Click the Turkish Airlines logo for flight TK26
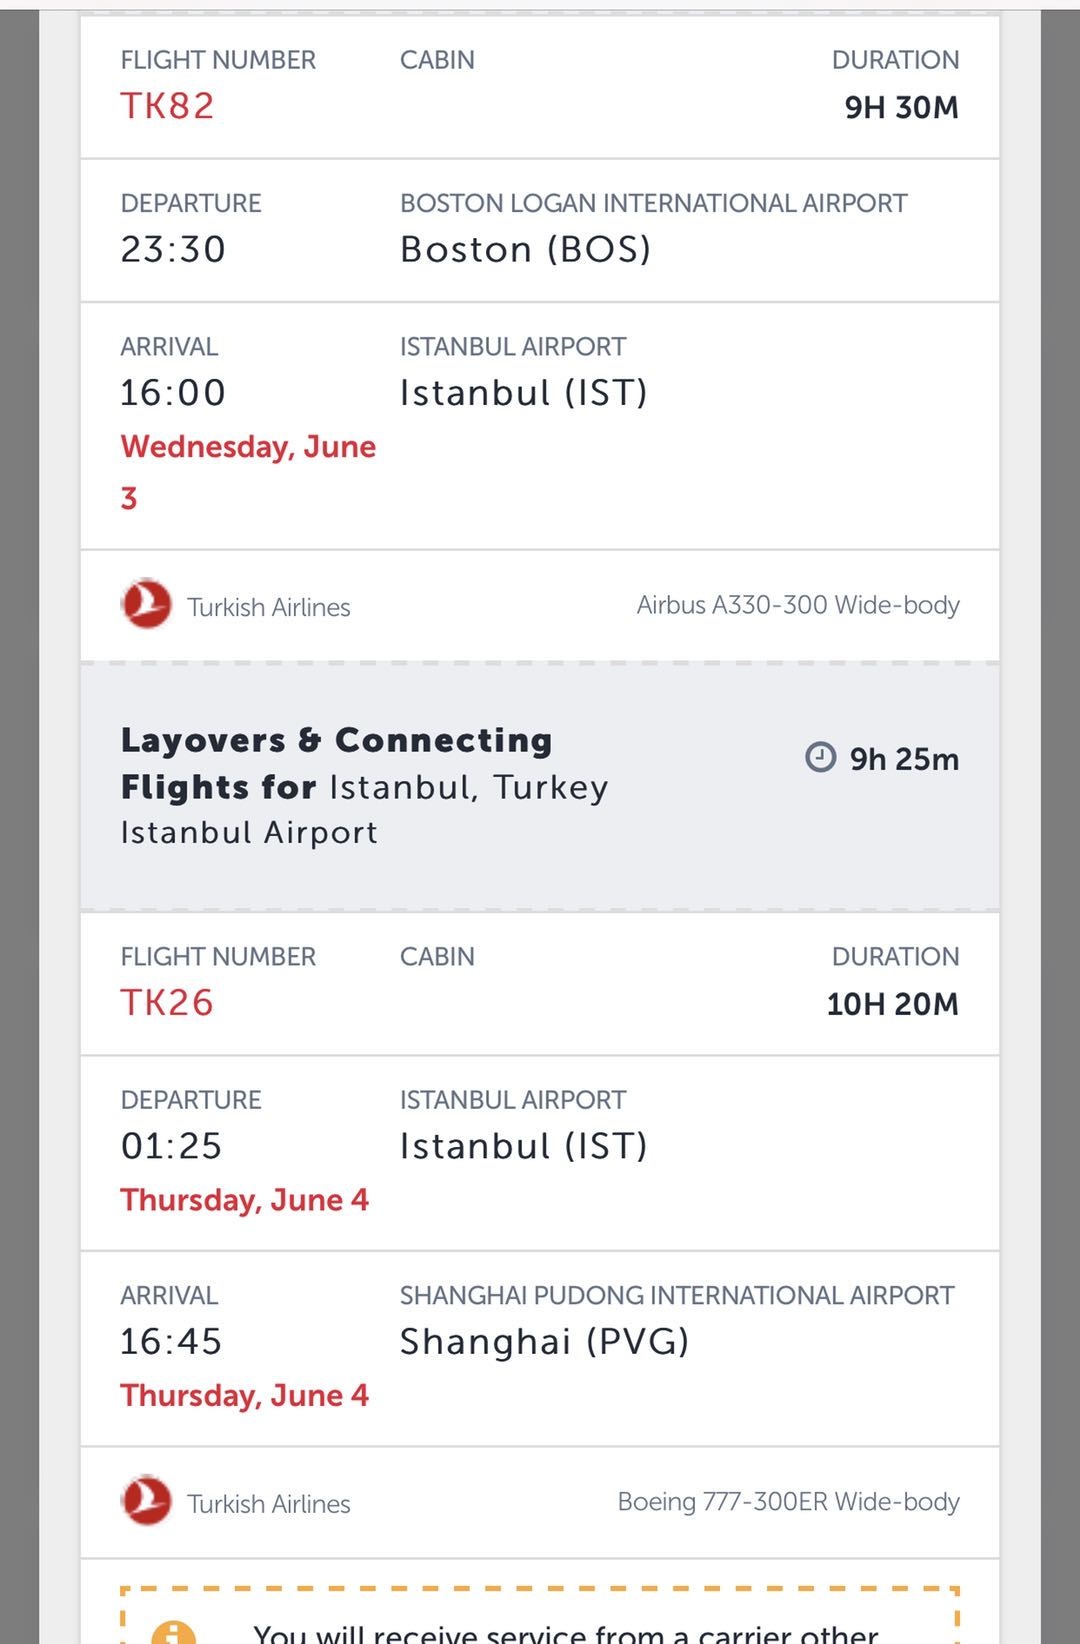1080x1644 pixels. coord(146,1500)
